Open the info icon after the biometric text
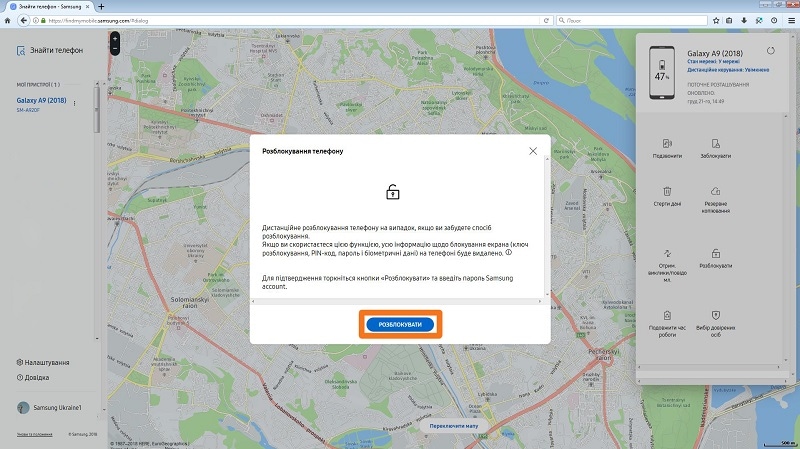This screenshot has height=449, width=800. click(509, 252)
